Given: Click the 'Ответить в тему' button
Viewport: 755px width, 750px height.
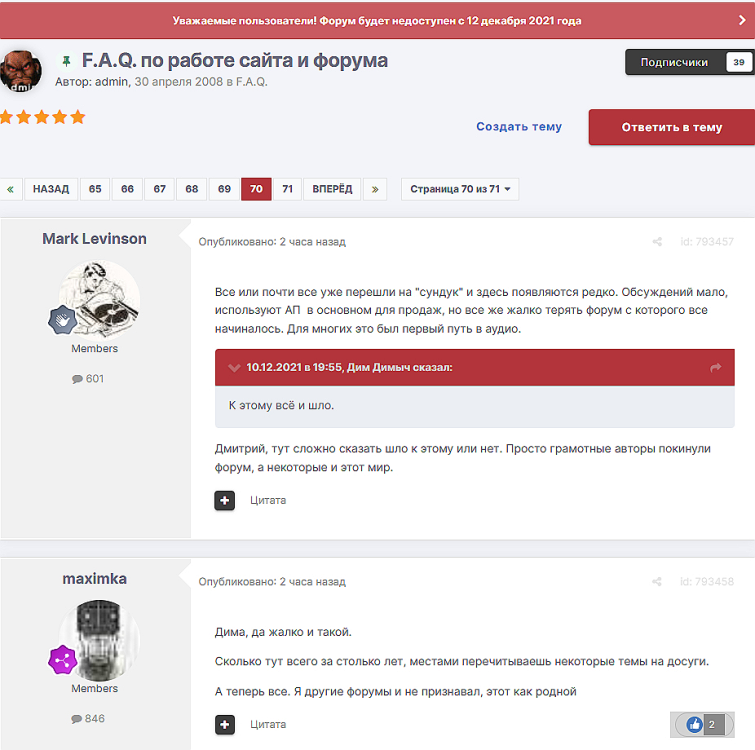Looking at the screenshot, I should tap(671, 127).
